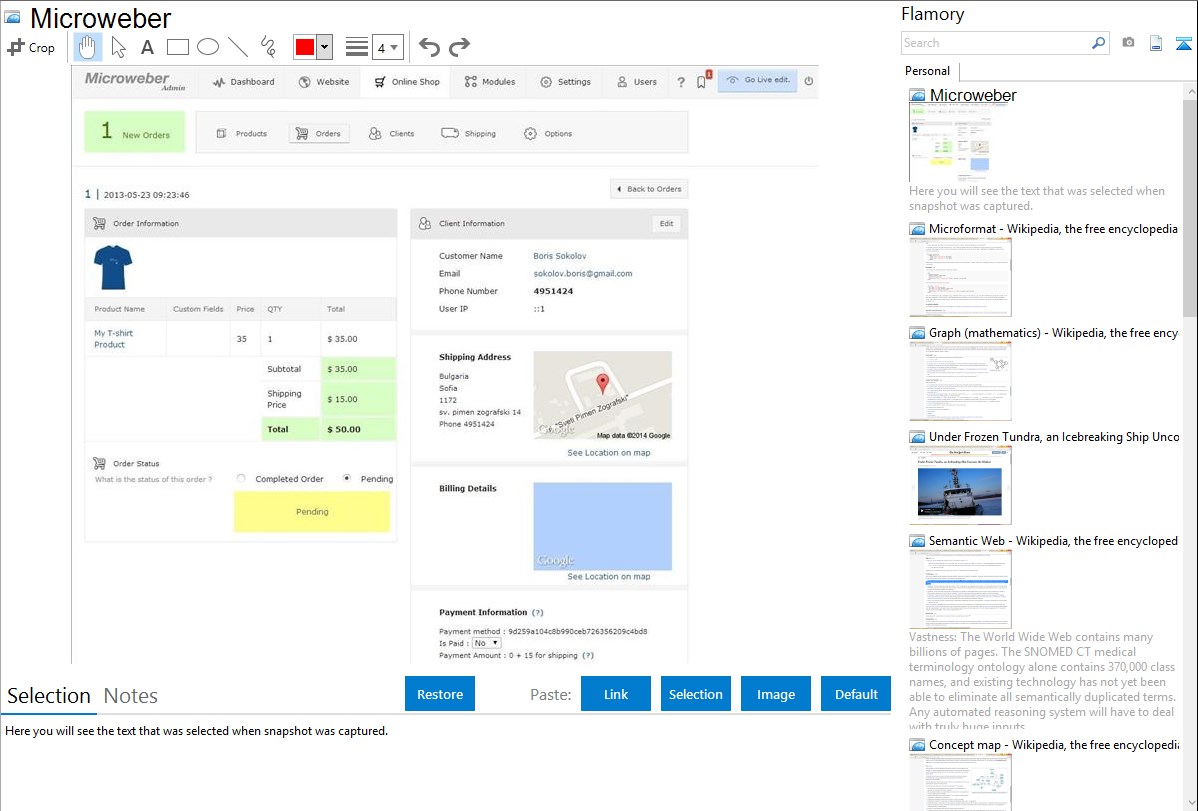
Task: Select the text annotation tool
Action: click(147, 47)
